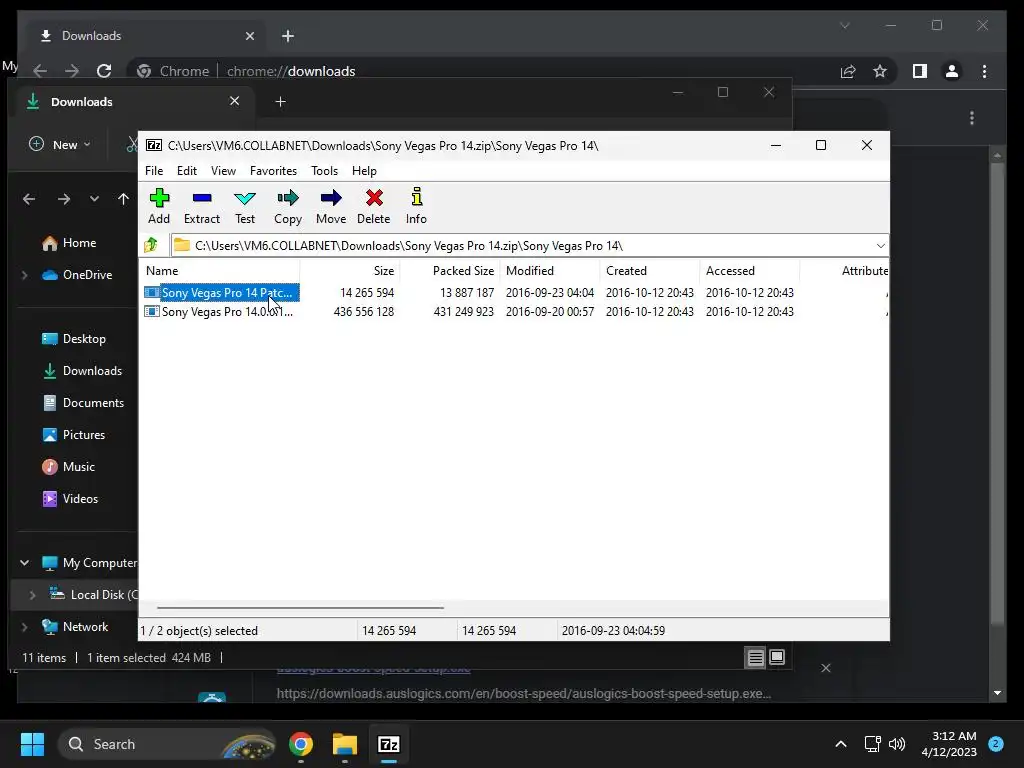Open Documents in File Explorer sidebar
1024x768 pixels.
point(83,403)
